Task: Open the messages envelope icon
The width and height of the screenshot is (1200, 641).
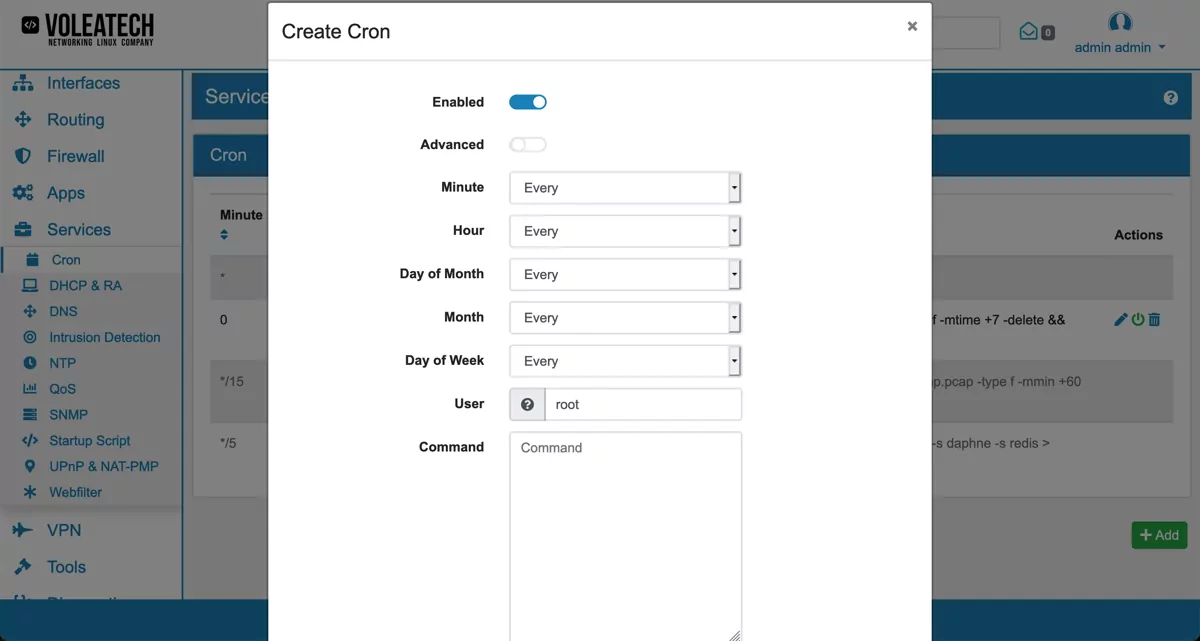Action: pos(1030,31)
